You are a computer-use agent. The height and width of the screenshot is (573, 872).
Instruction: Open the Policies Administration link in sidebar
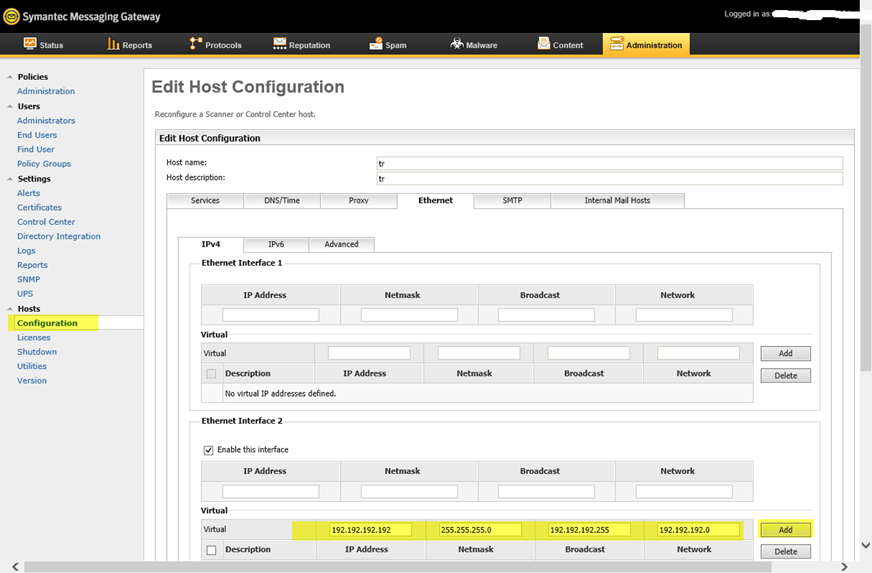coord(46,91)
